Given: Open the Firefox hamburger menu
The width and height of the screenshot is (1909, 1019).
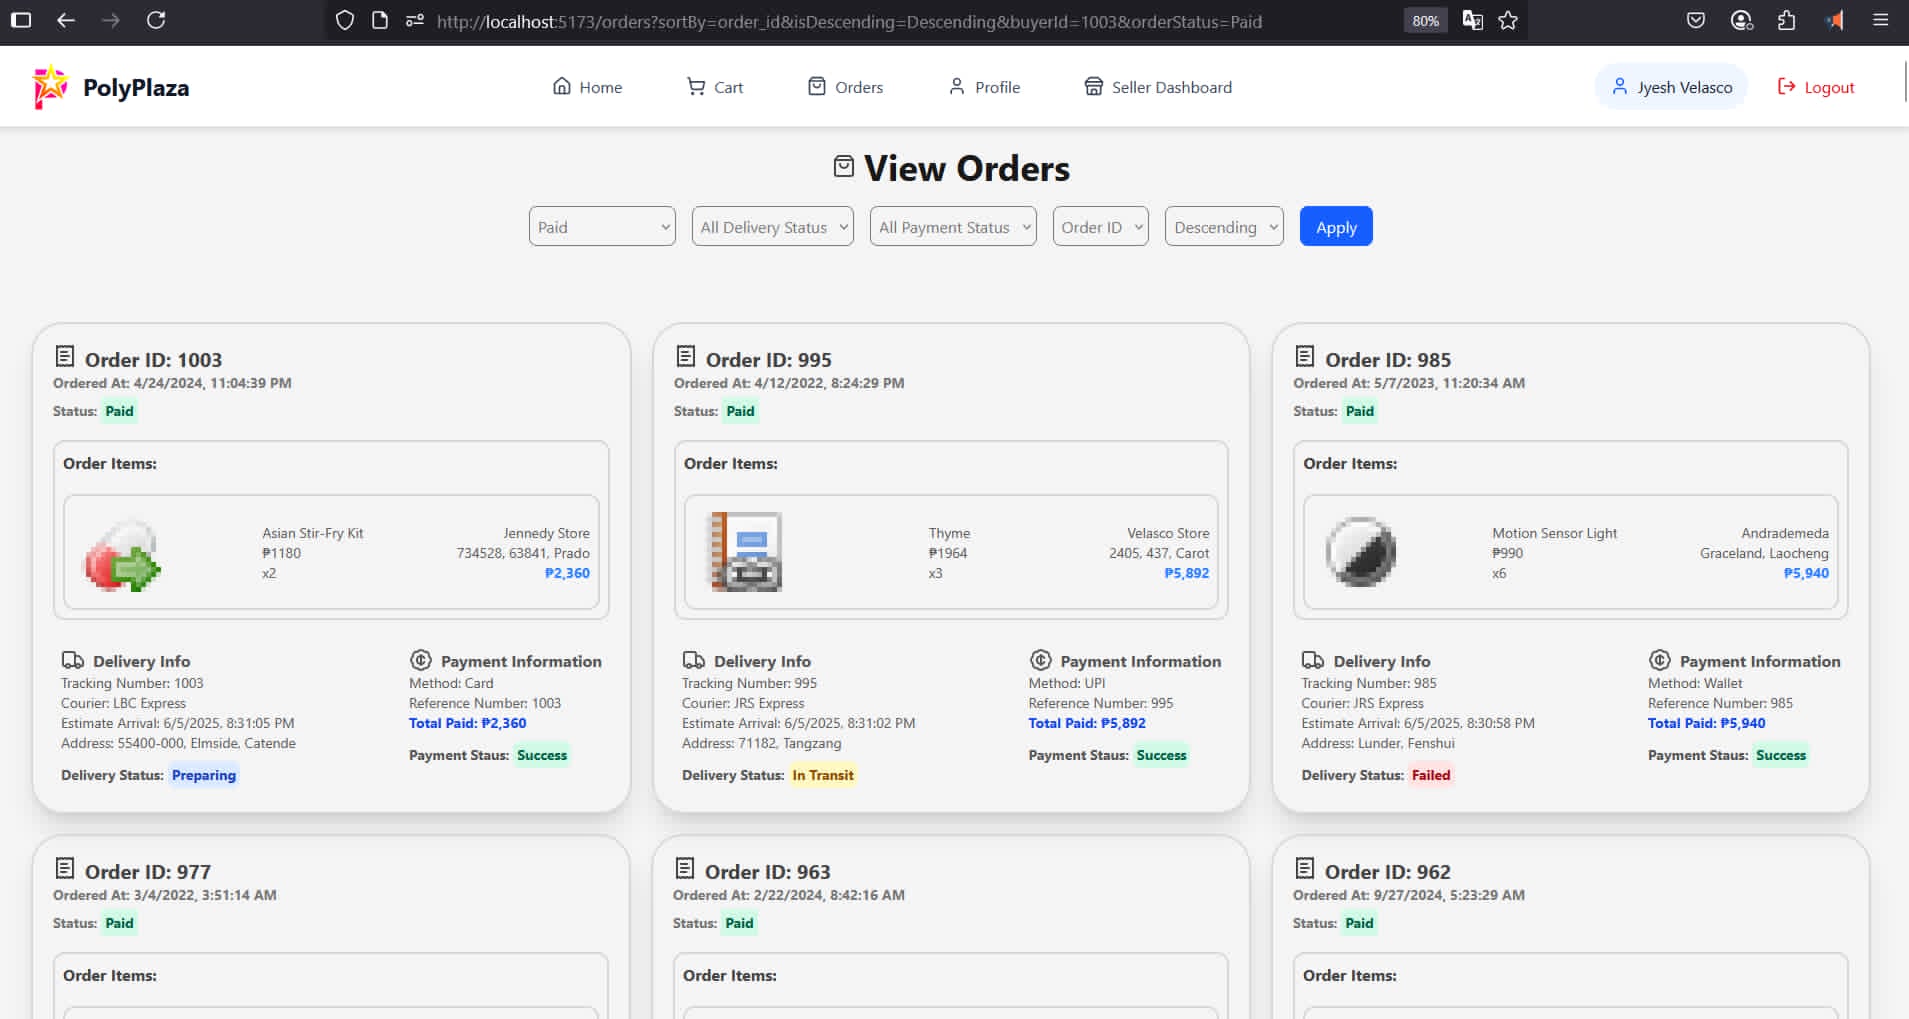Looking at the screenshot, I should [1880, 20].
